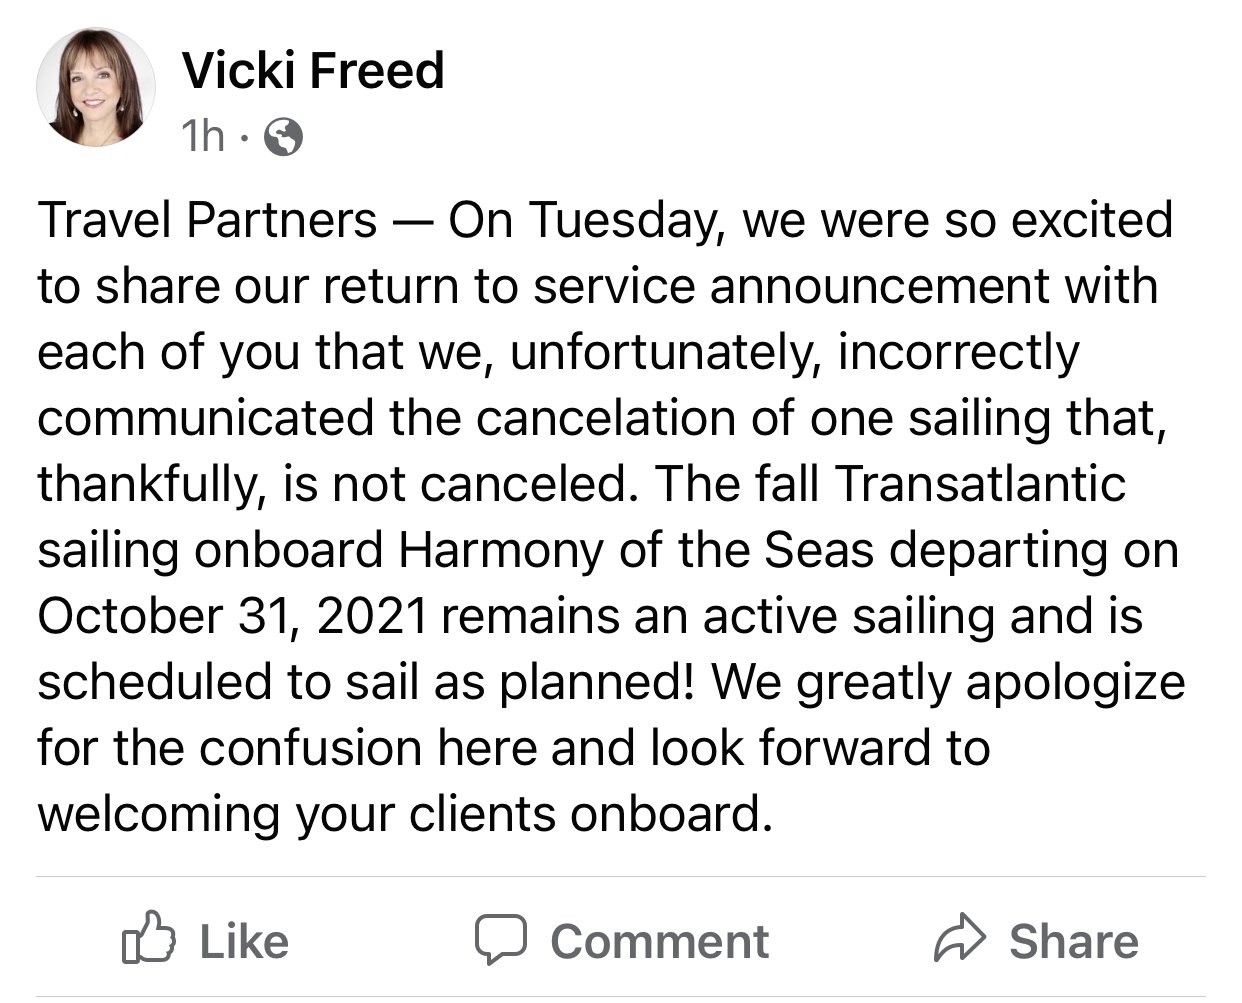Click 'On Tuesday' in the first line
Image resolution: width=1242 pixels, height=1003 pixels.
click(585, 221)
